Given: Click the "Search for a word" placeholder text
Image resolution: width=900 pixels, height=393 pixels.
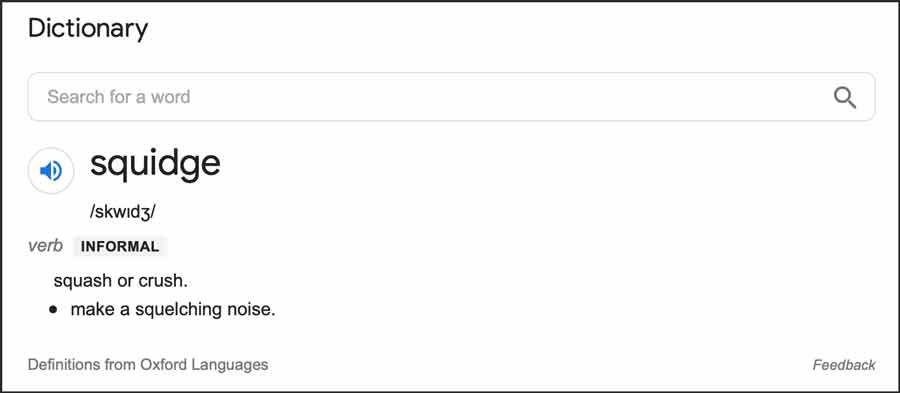Looking at the screenshot, I should pos(119,97).
